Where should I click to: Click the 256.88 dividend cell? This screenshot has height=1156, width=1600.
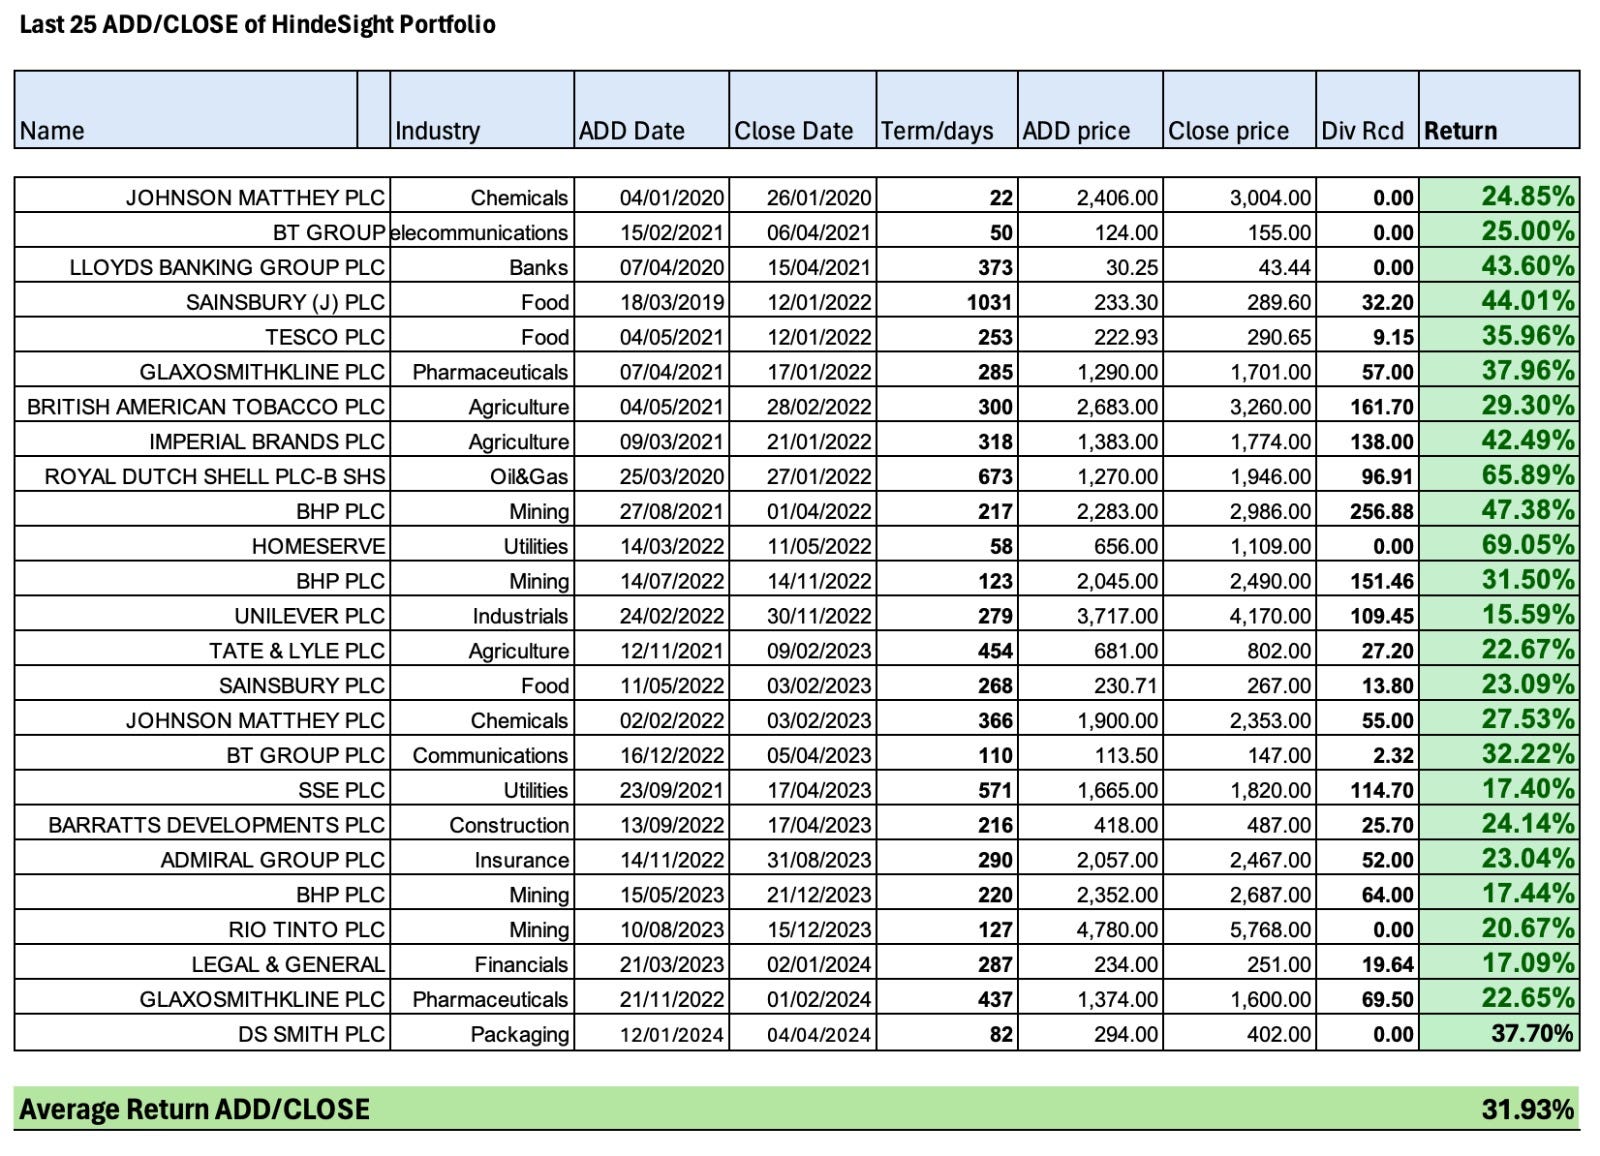click(x=1367, y=511)
